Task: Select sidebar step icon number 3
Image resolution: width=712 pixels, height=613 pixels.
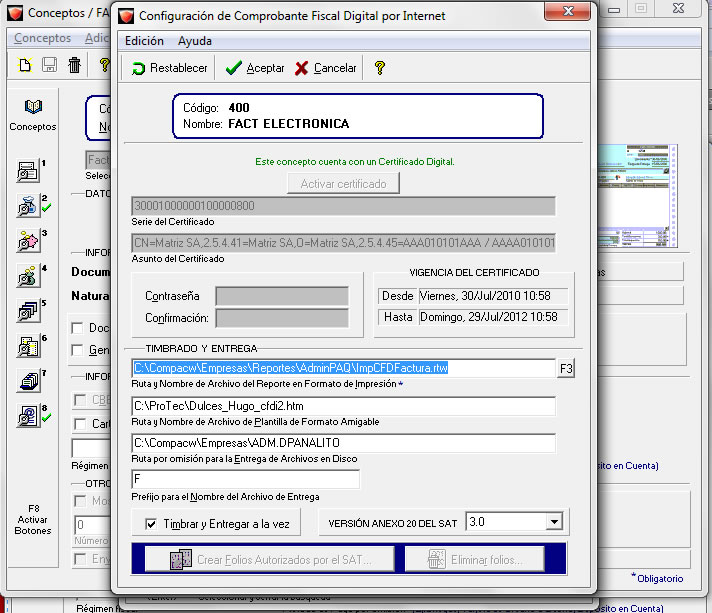Action: [29, 241]
